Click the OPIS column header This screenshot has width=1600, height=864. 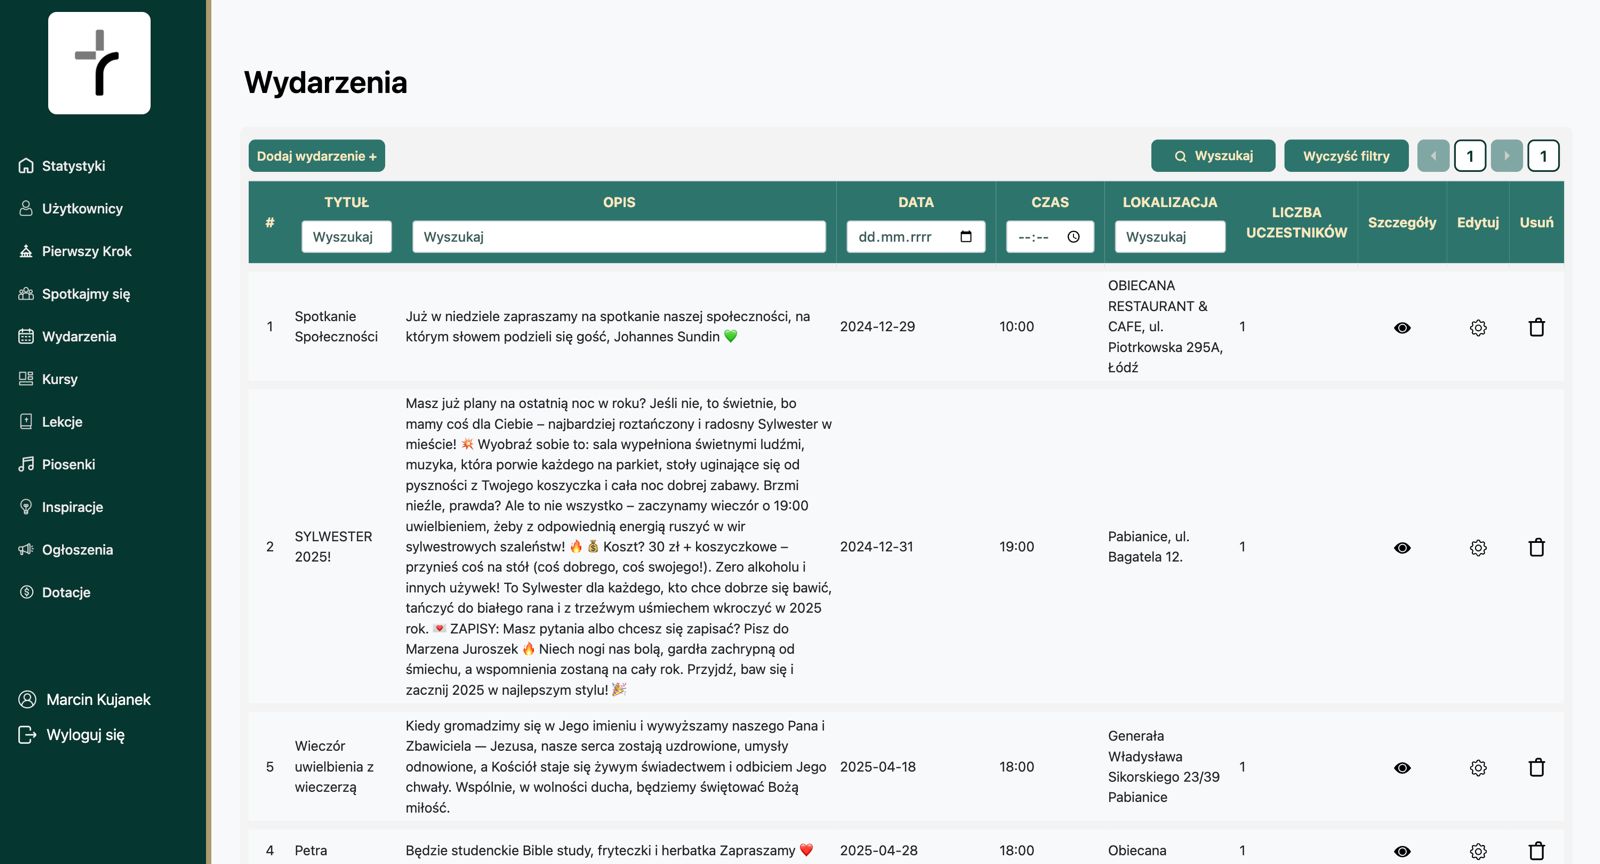(619, 202)
